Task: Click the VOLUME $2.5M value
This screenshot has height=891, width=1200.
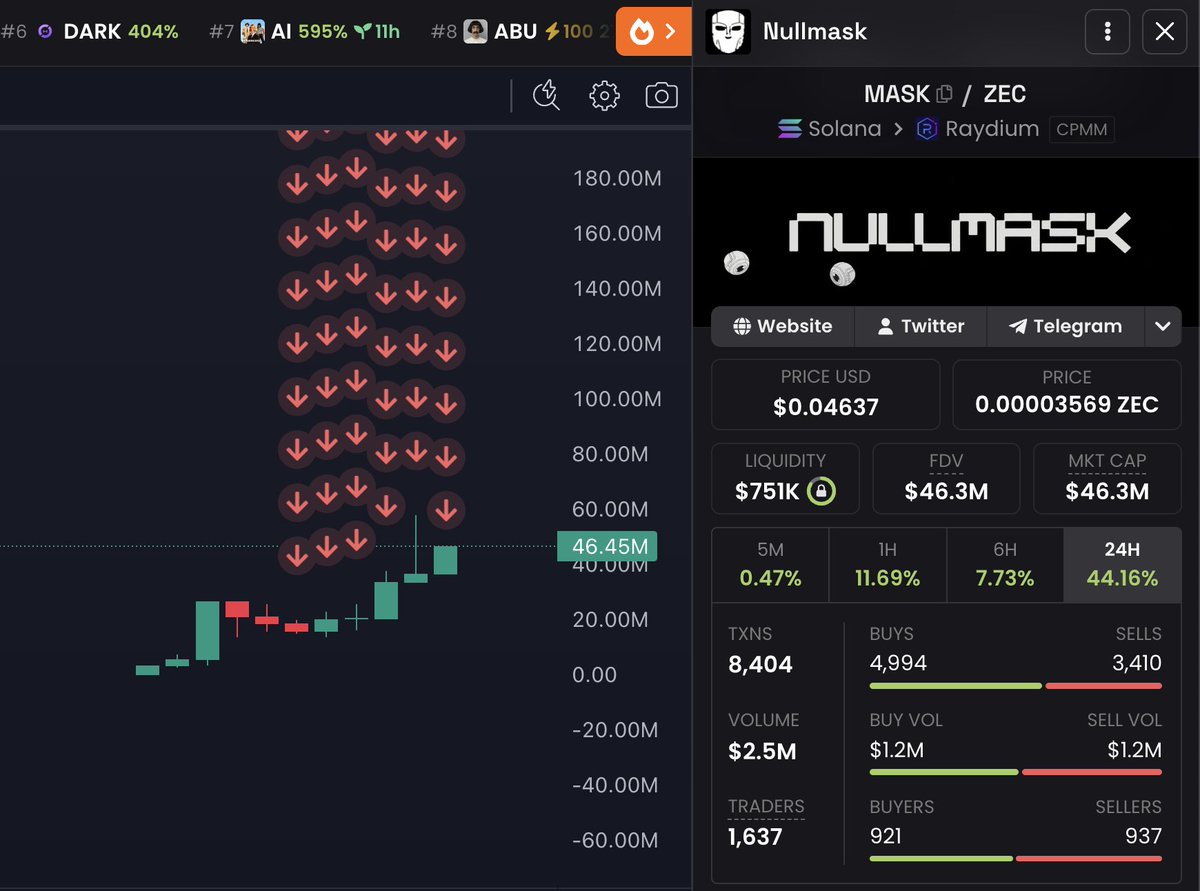Action: pos(762,751)
